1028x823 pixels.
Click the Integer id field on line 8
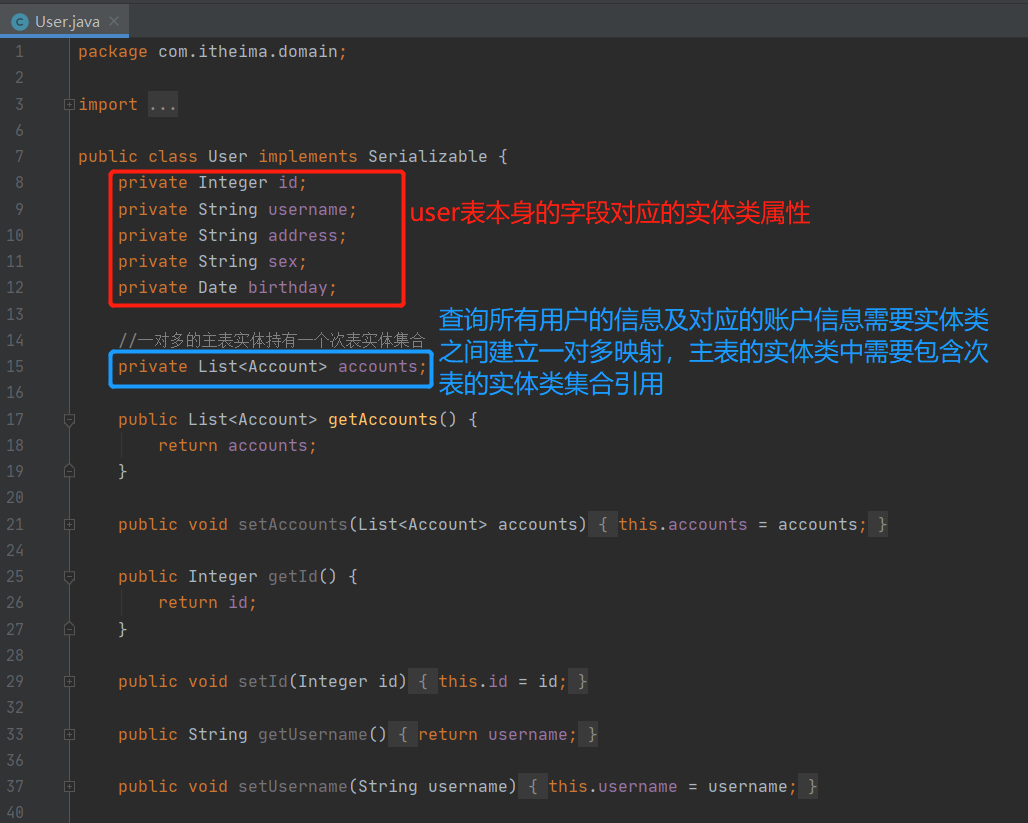pos(288,182)
